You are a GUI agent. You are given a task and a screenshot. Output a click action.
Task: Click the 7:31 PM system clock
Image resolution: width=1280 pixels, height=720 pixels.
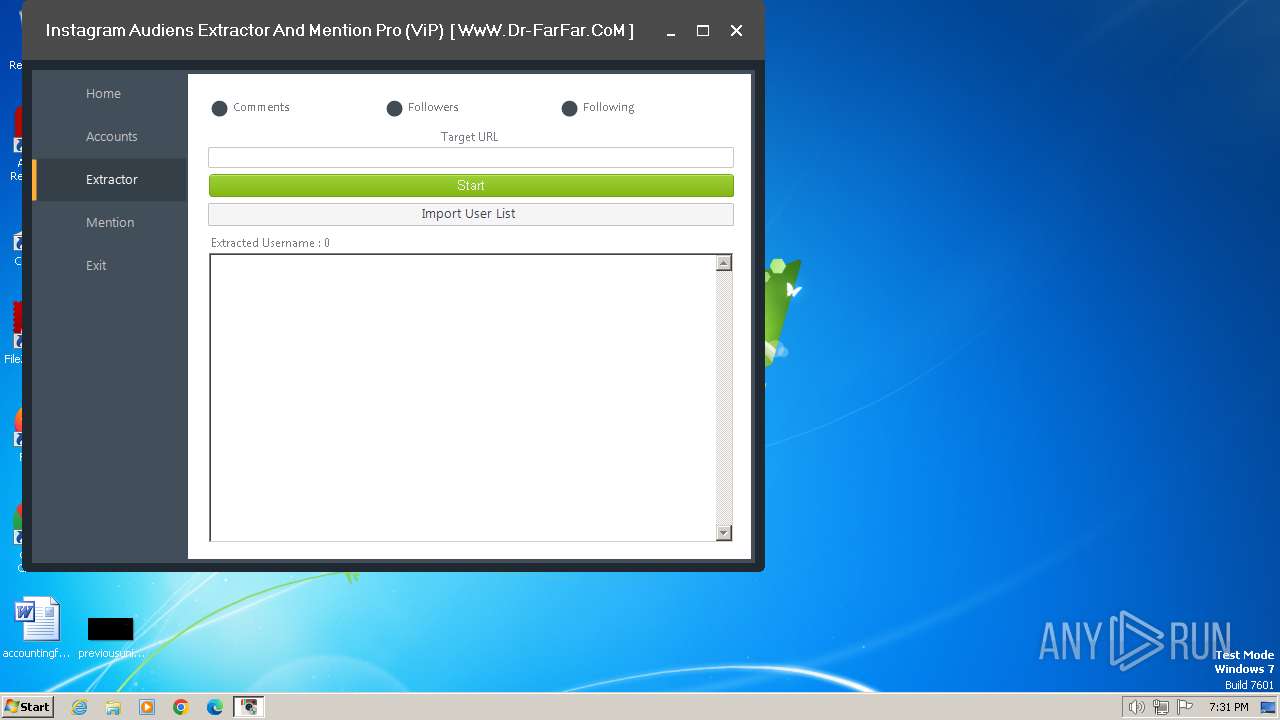[x=1229, y=707]
